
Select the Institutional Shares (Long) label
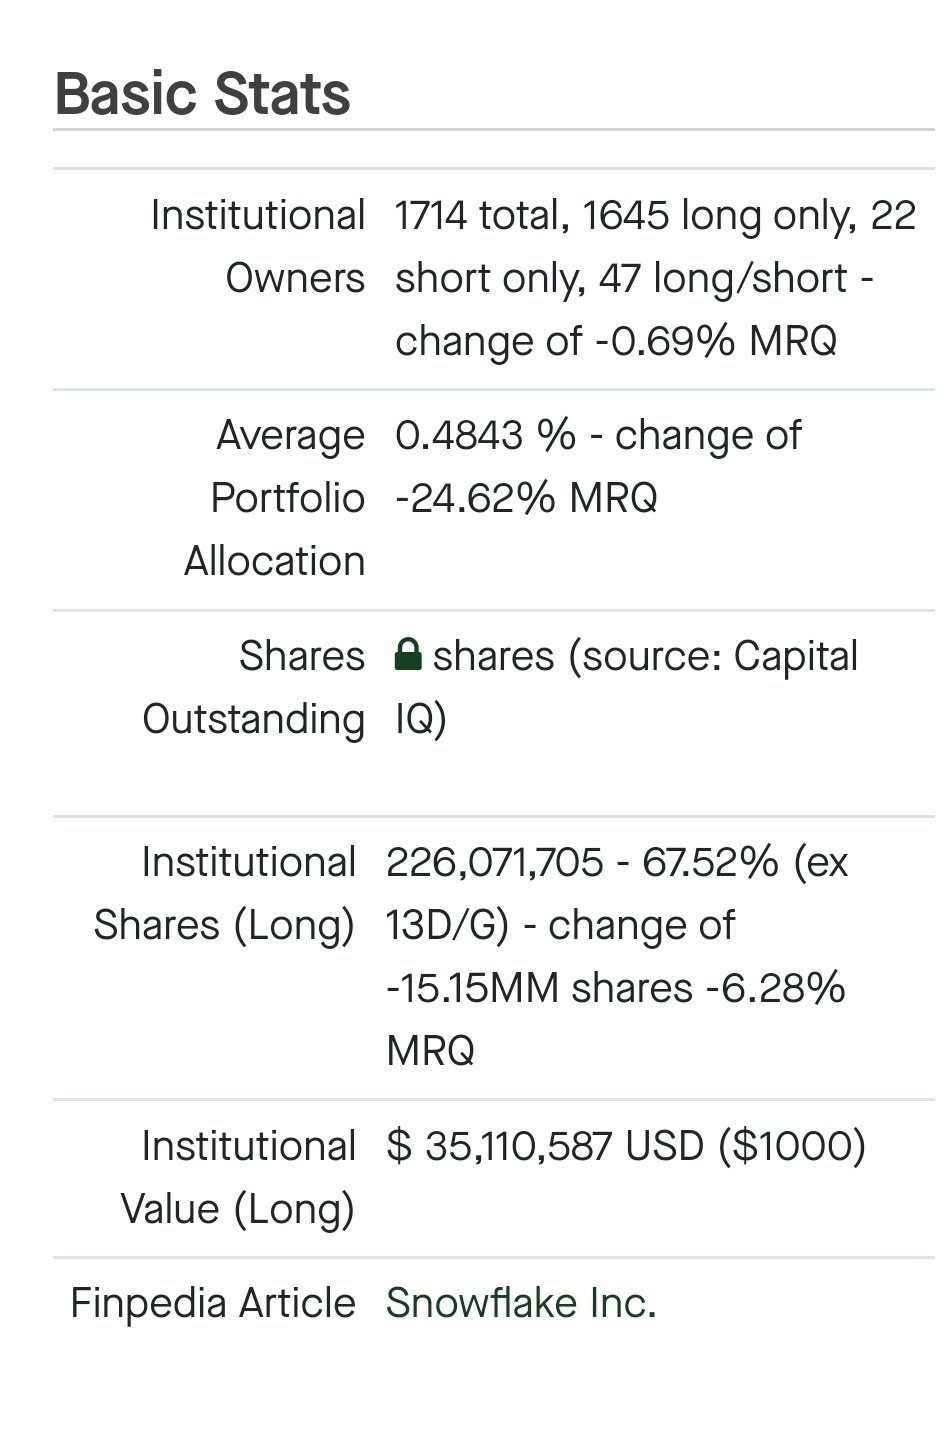click(225, 893)
